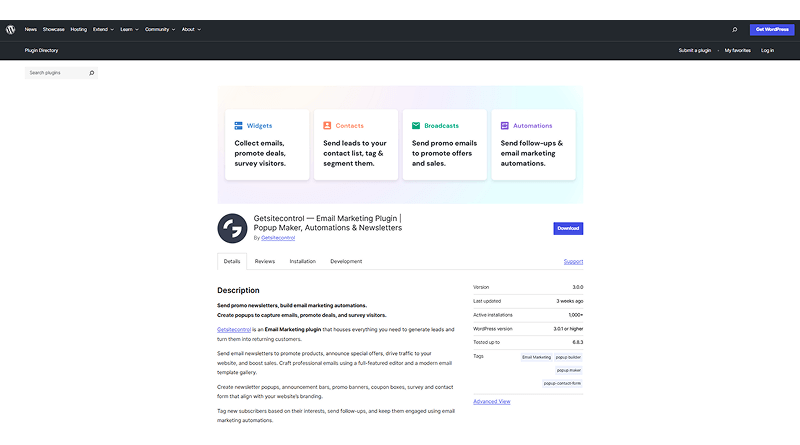The width and height of the screenshot is (800, 445).
Task: Click the plugin title text
Action: [328, 223]
